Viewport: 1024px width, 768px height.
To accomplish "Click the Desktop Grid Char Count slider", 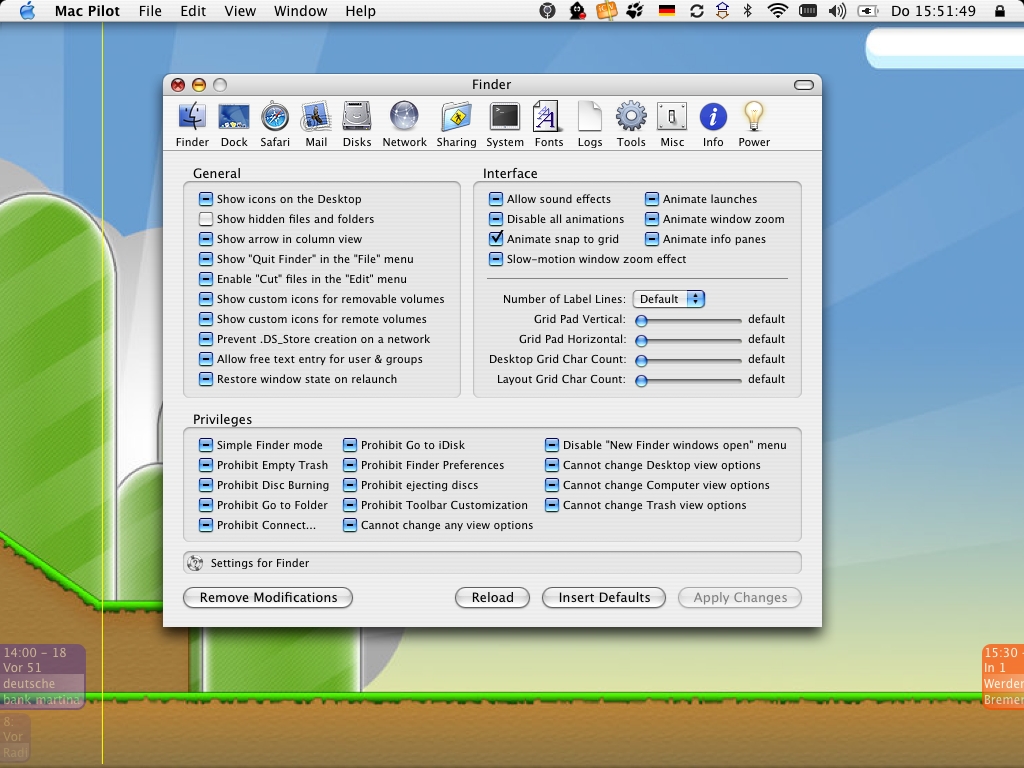I will click(x=688, y=360).
